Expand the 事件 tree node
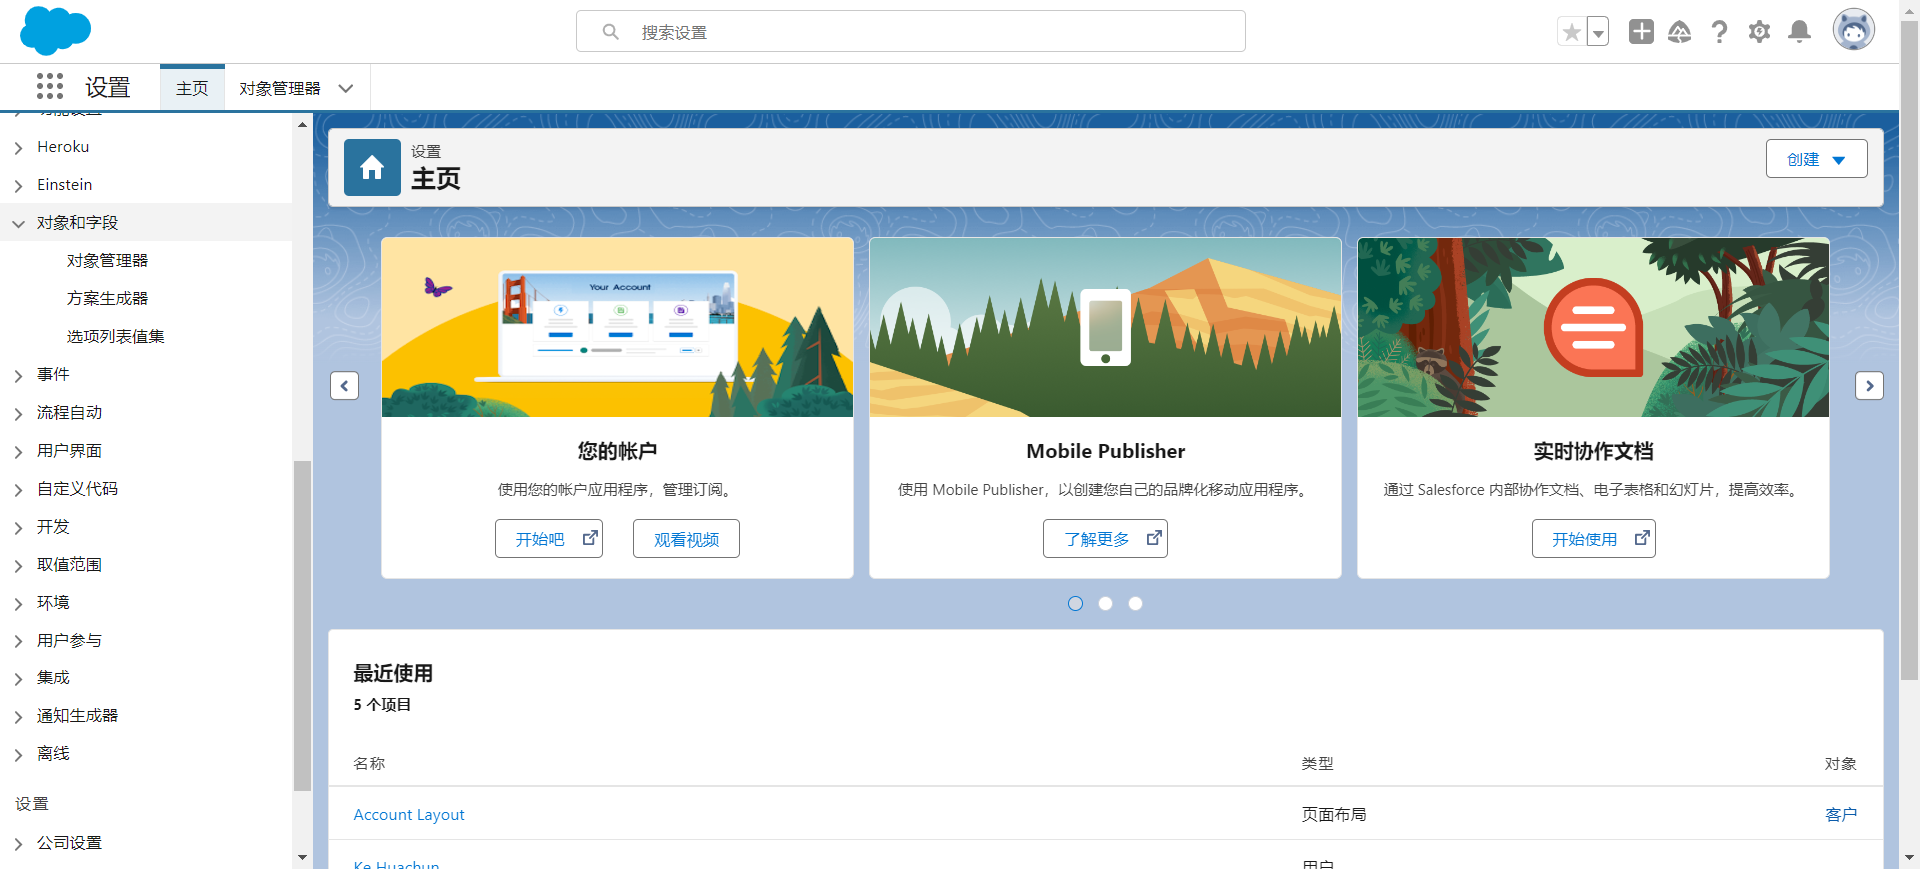Image resolution: width=1920 pixels, height=869 pixels. tap(18, 376)
